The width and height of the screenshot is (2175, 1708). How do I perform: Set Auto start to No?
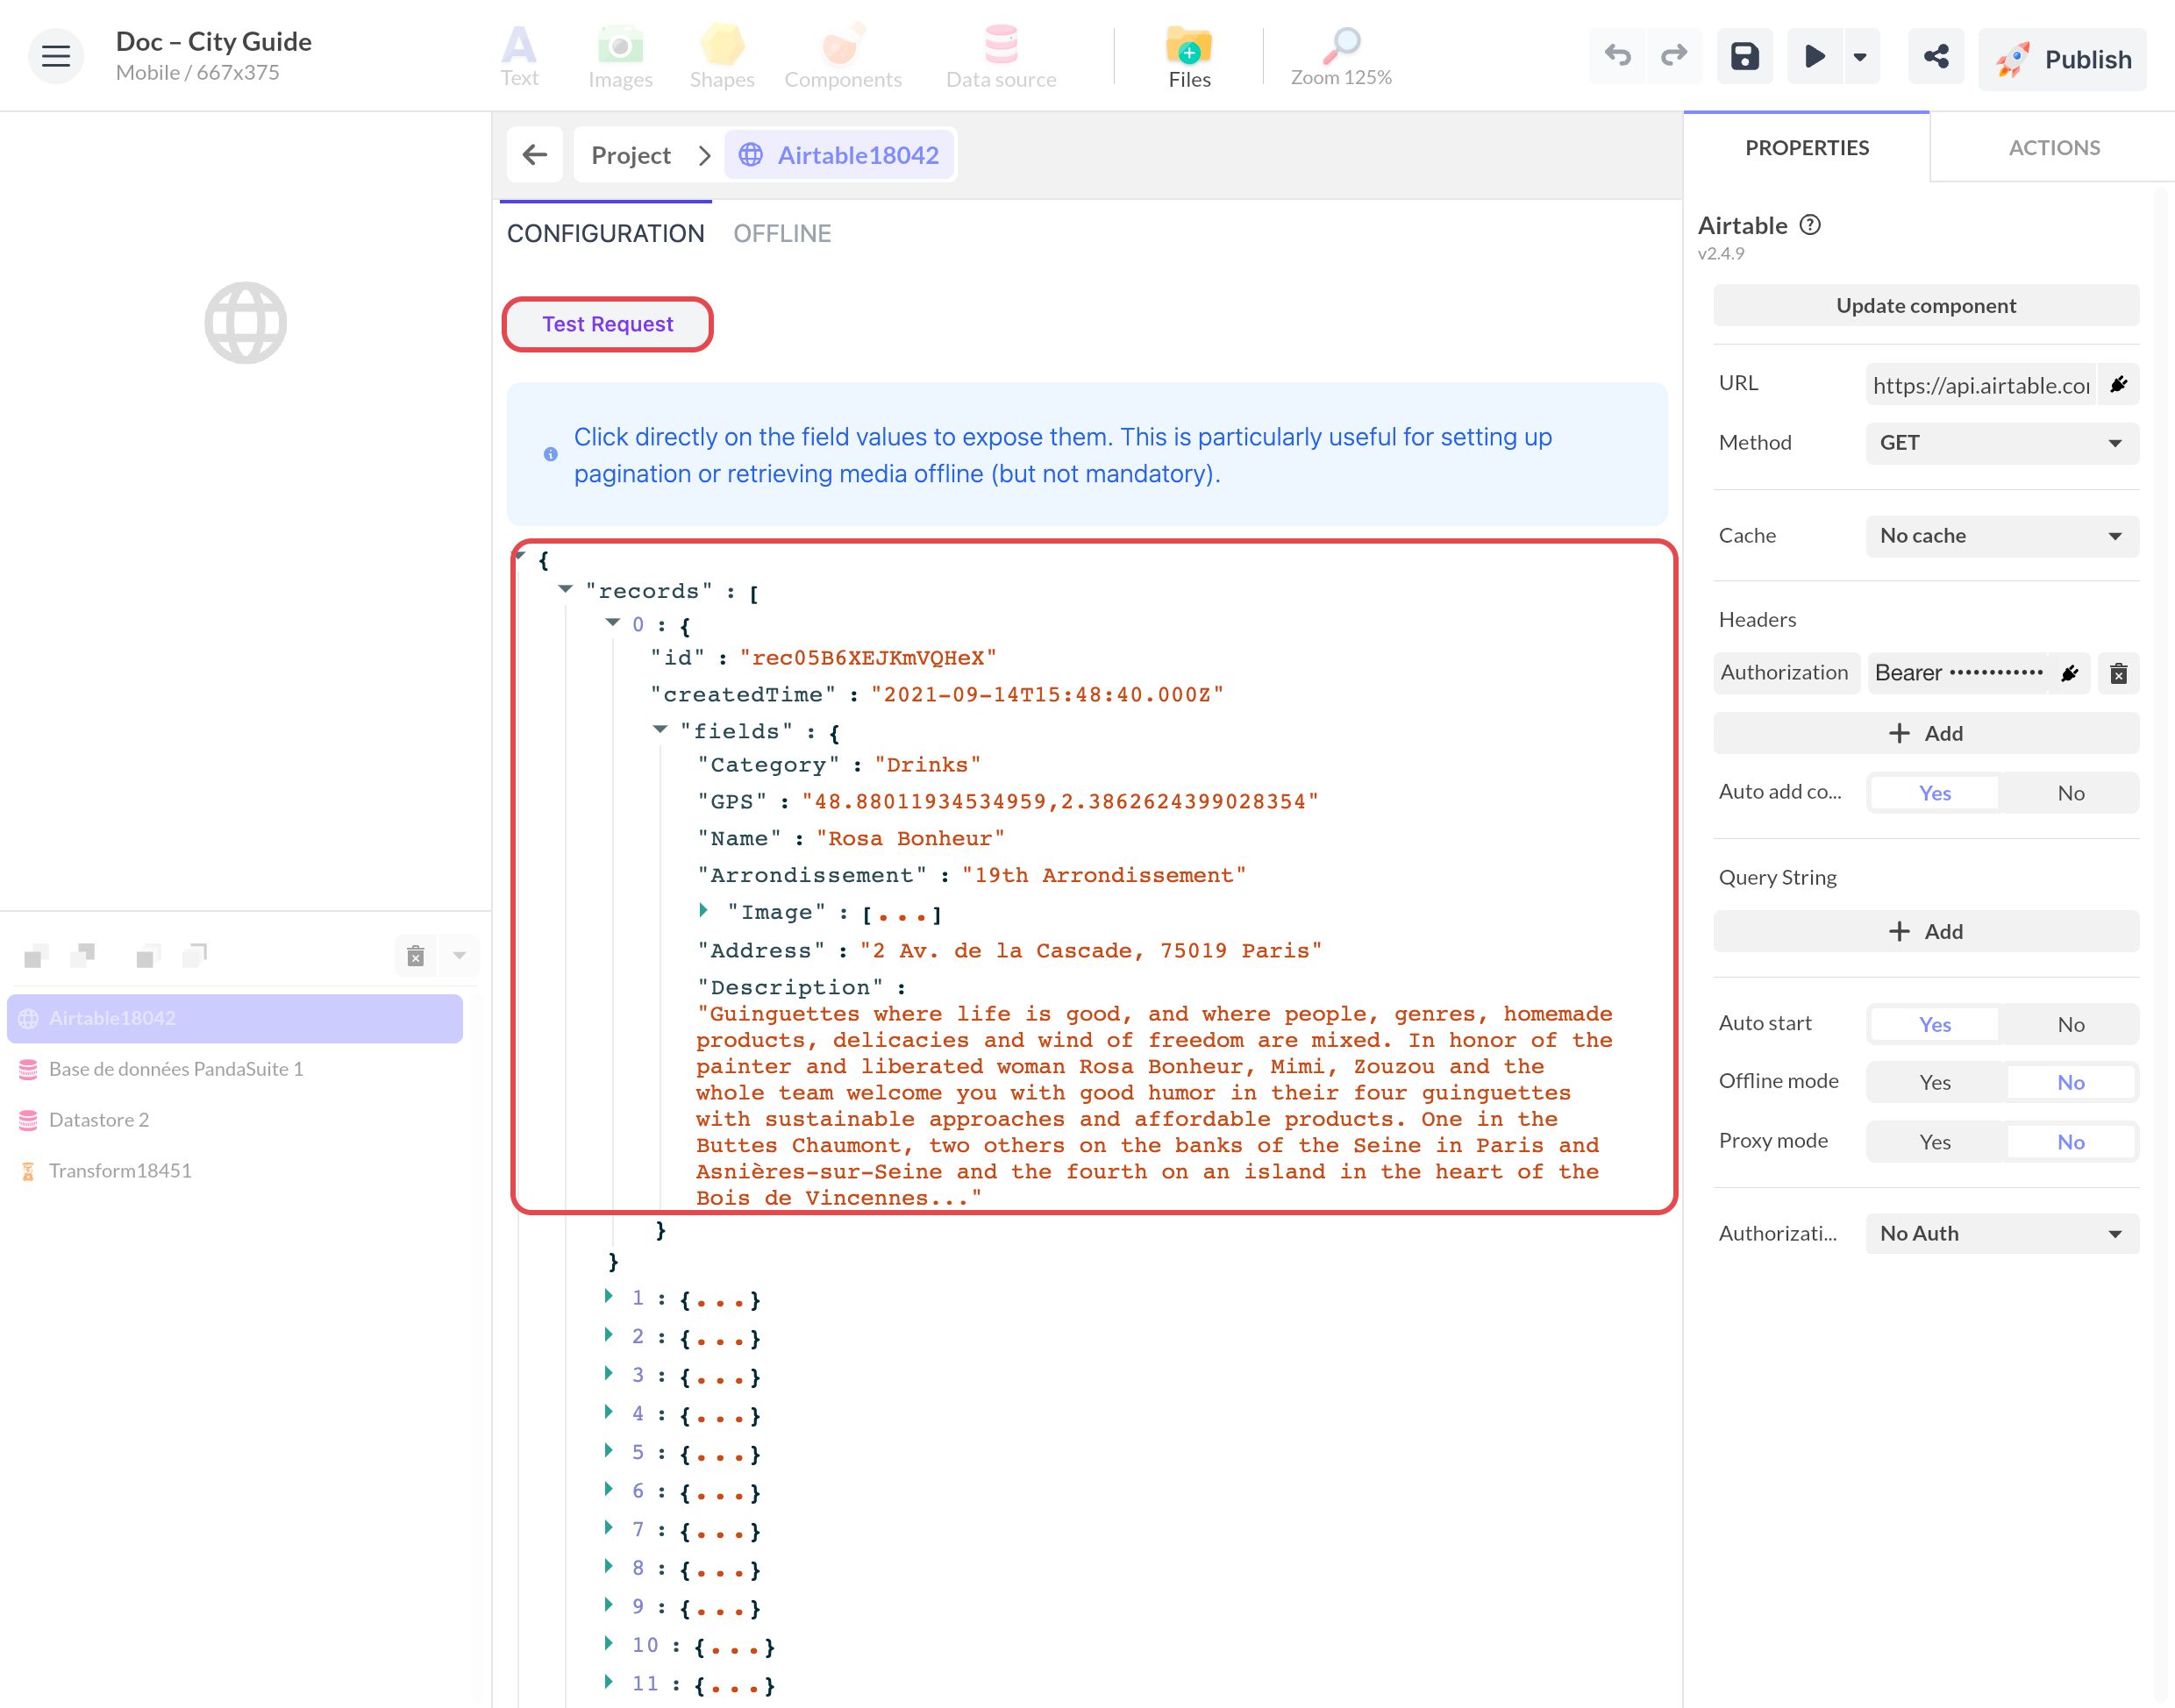click(2070, 1024)
